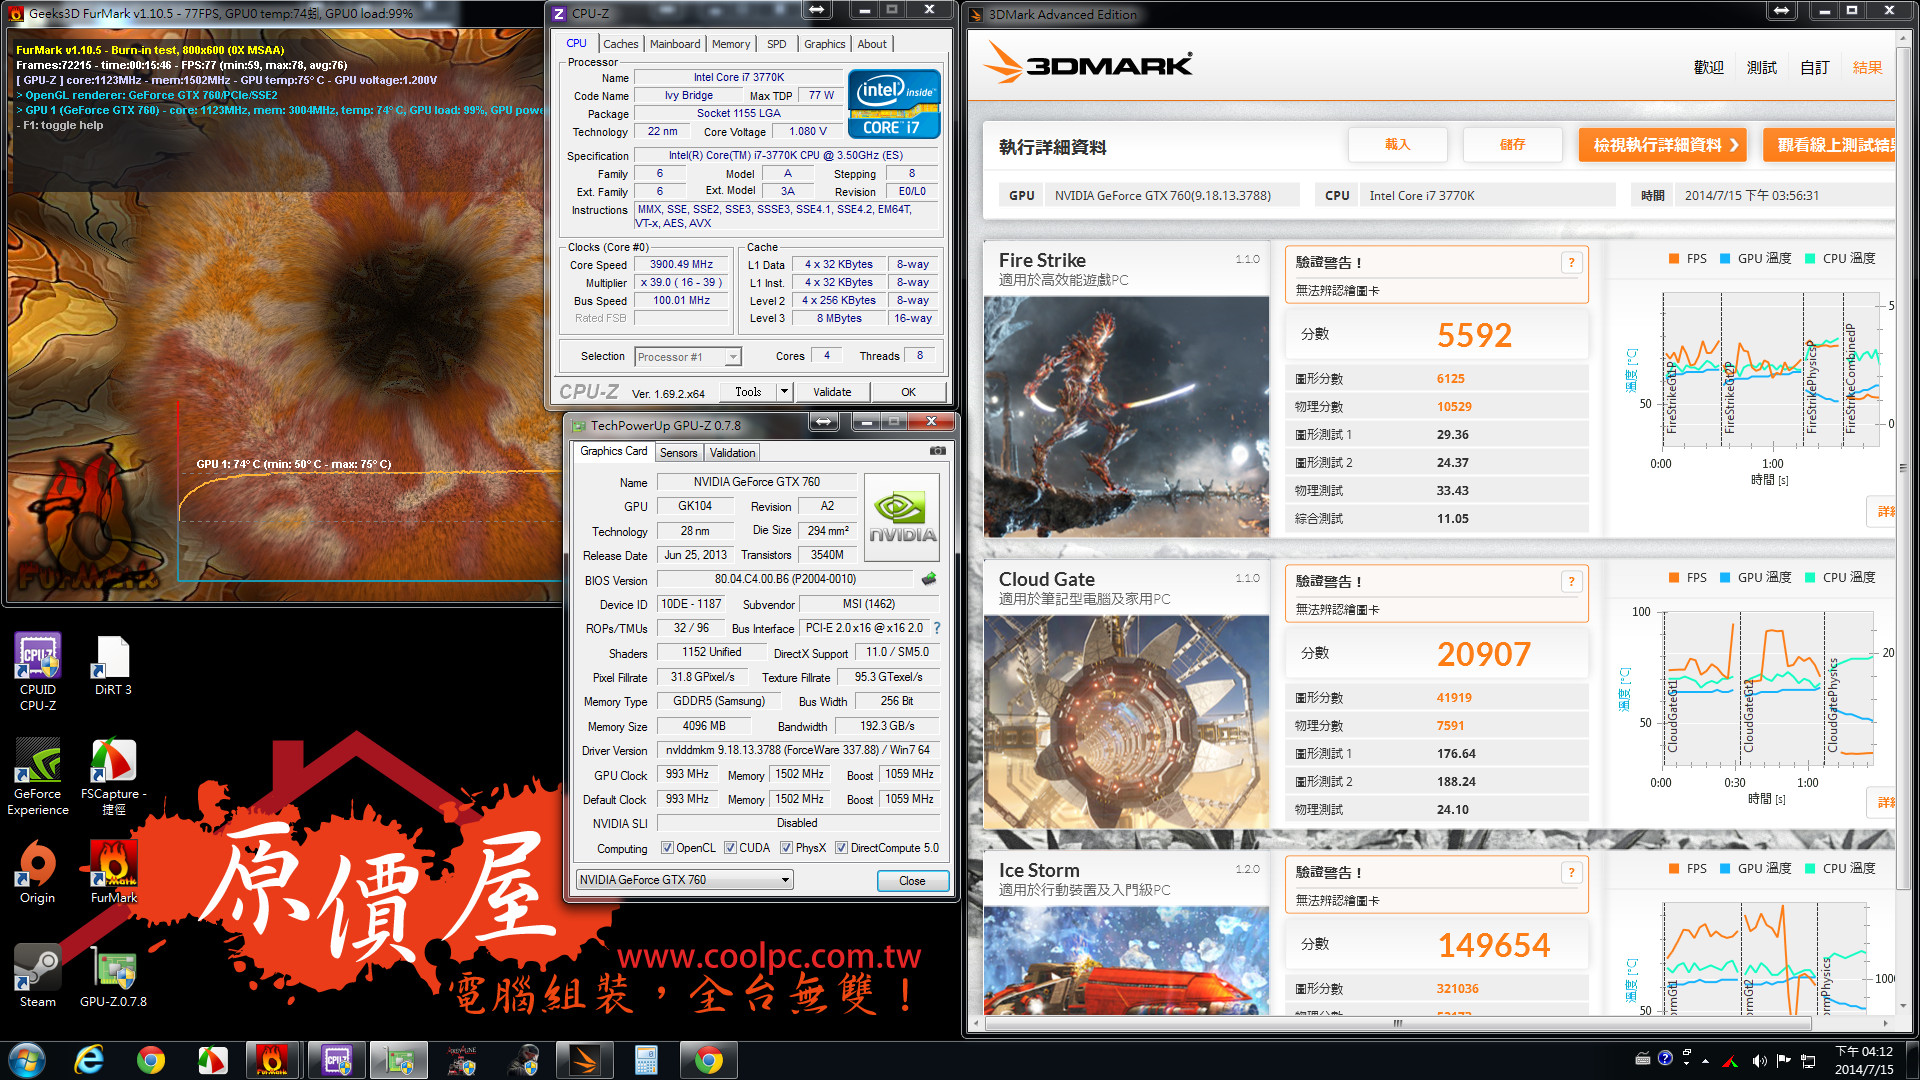Click the 檢視執行詳細資料 orange button
1920x1080 pixels.
pyautogui.click(x=1665, y=145)
